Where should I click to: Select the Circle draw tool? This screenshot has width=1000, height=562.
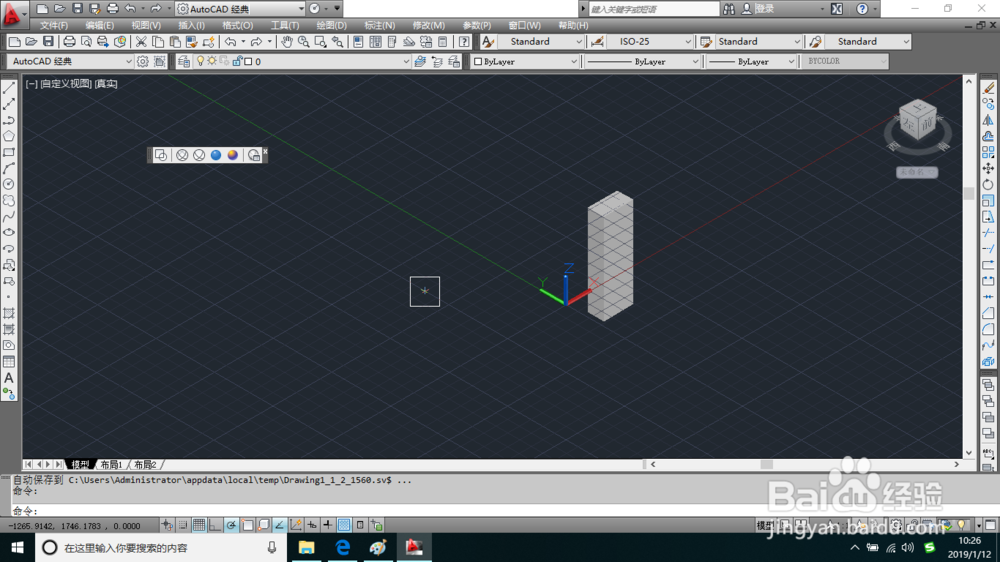click(9, 184)
